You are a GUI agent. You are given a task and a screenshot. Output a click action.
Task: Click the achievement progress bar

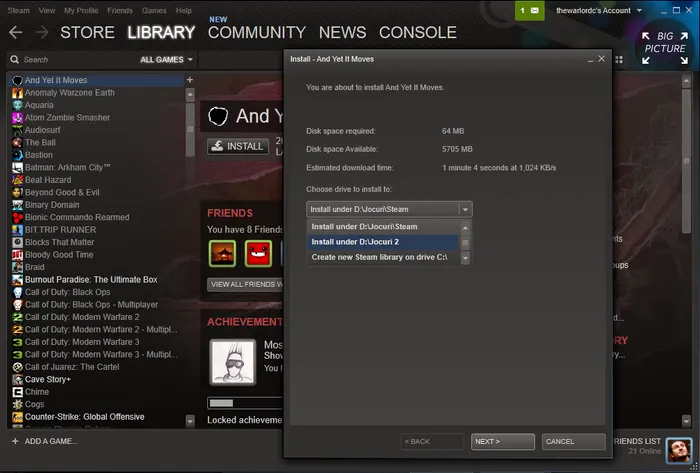coord(245,403)
